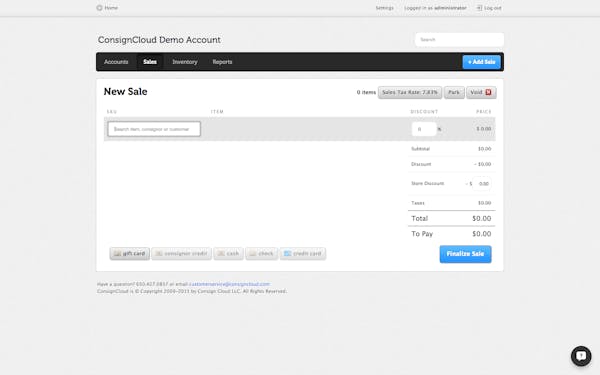
Task: Click the Subtotal label
Action: [421, 148]
